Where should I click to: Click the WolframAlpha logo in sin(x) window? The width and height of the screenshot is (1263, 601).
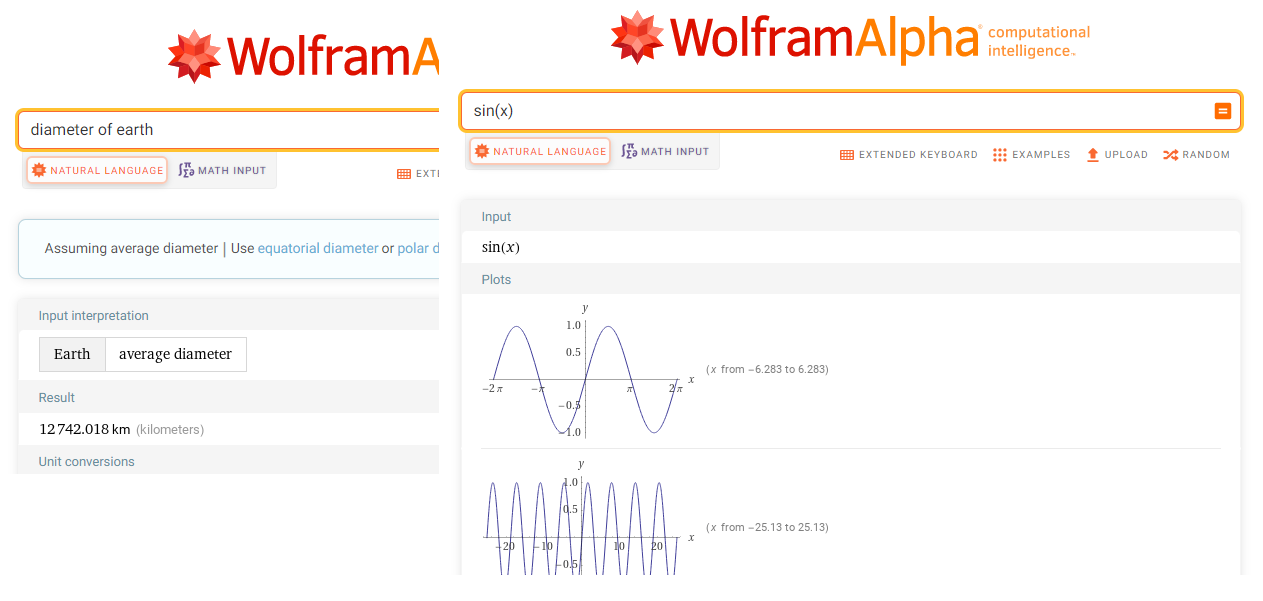795,38
